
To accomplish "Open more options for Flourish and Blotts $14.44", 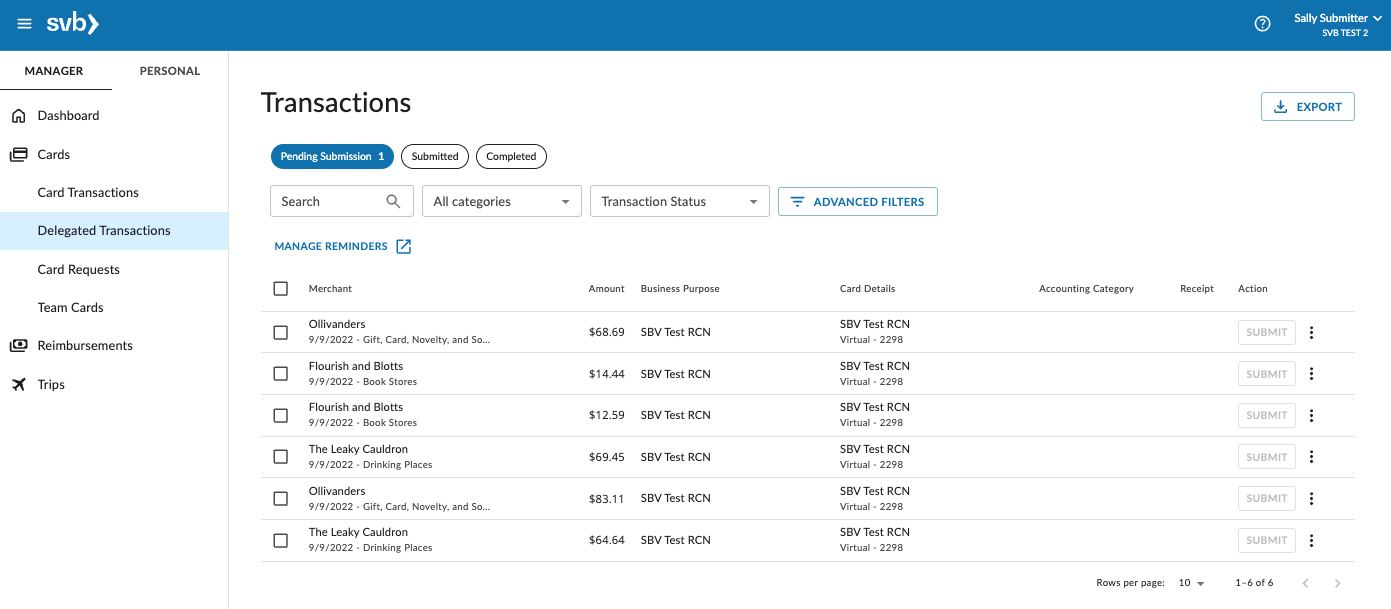I will point(1312,374).
